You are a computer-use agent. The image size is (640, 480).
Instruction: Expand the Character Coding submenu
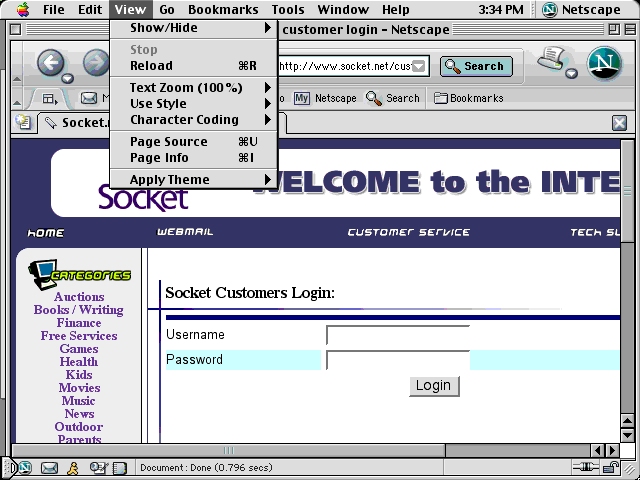tap(194, 120)
